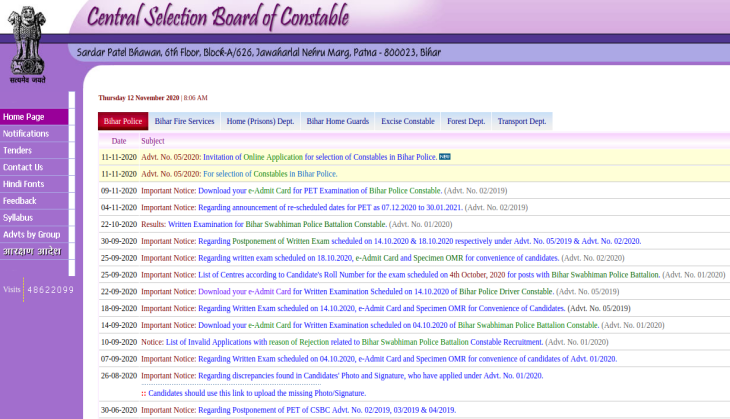Image resolution: width=730 pixels, height=419 pixels.
Task: Open Syllabus sidebar link
Action: coord(34,217)
